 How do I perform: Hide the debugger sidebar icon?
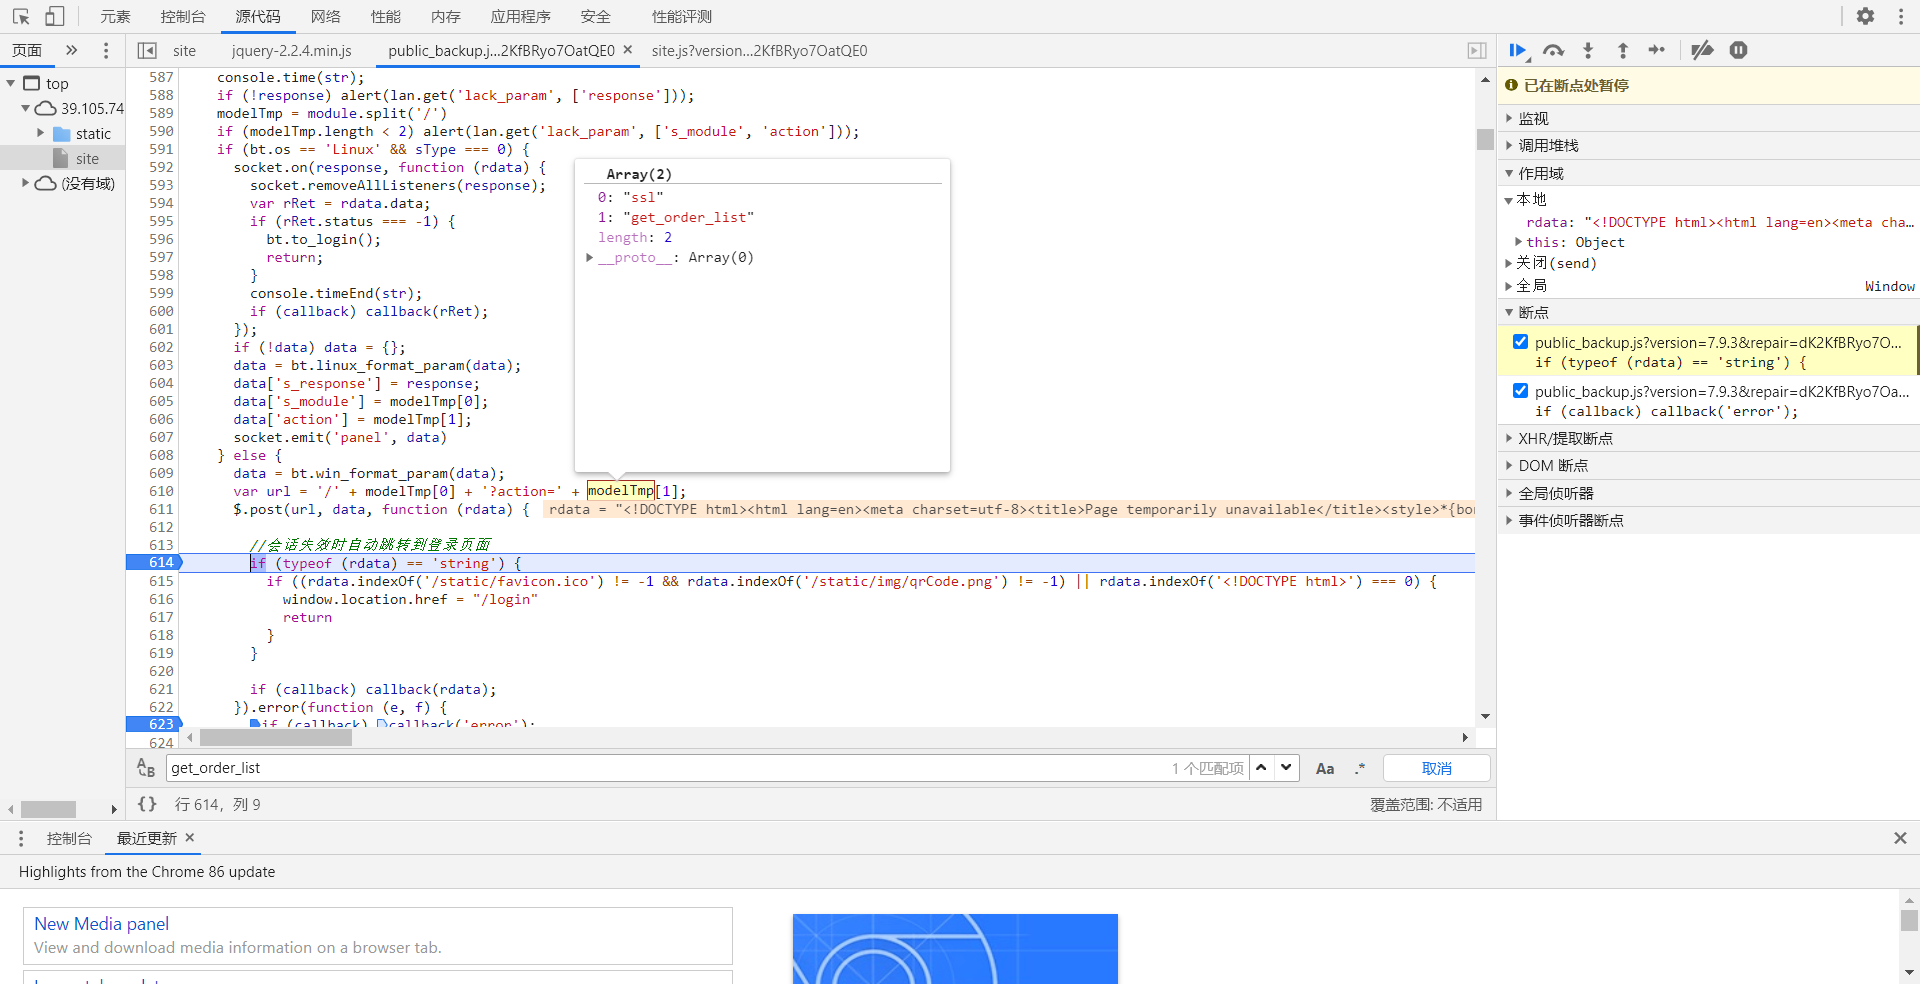tap(1477, 50)
